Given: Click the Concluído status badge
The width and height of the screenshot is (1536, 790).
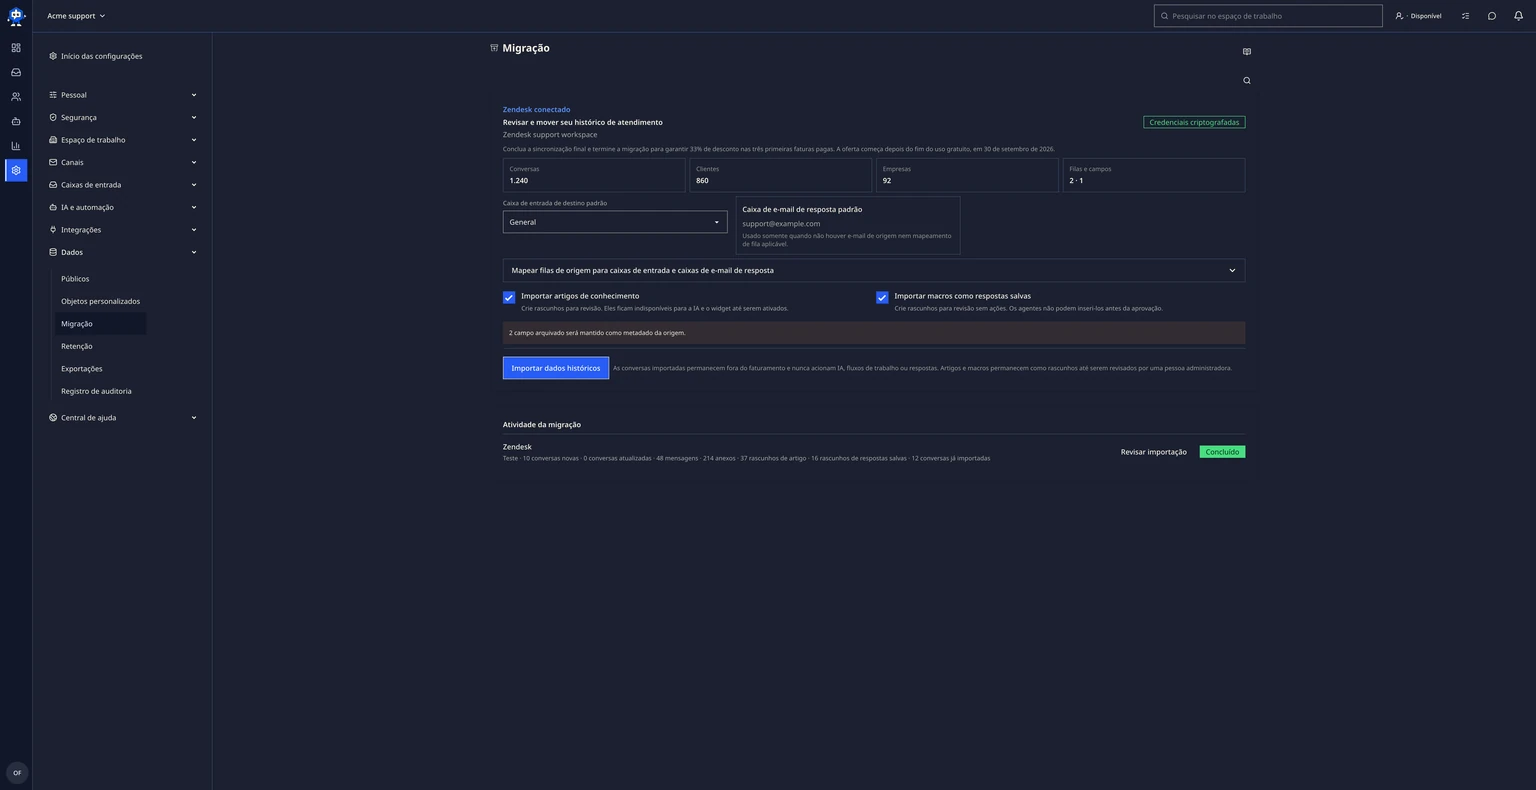Looking at the screenshot, I should pyautogui.click(x=1222, y=452).
